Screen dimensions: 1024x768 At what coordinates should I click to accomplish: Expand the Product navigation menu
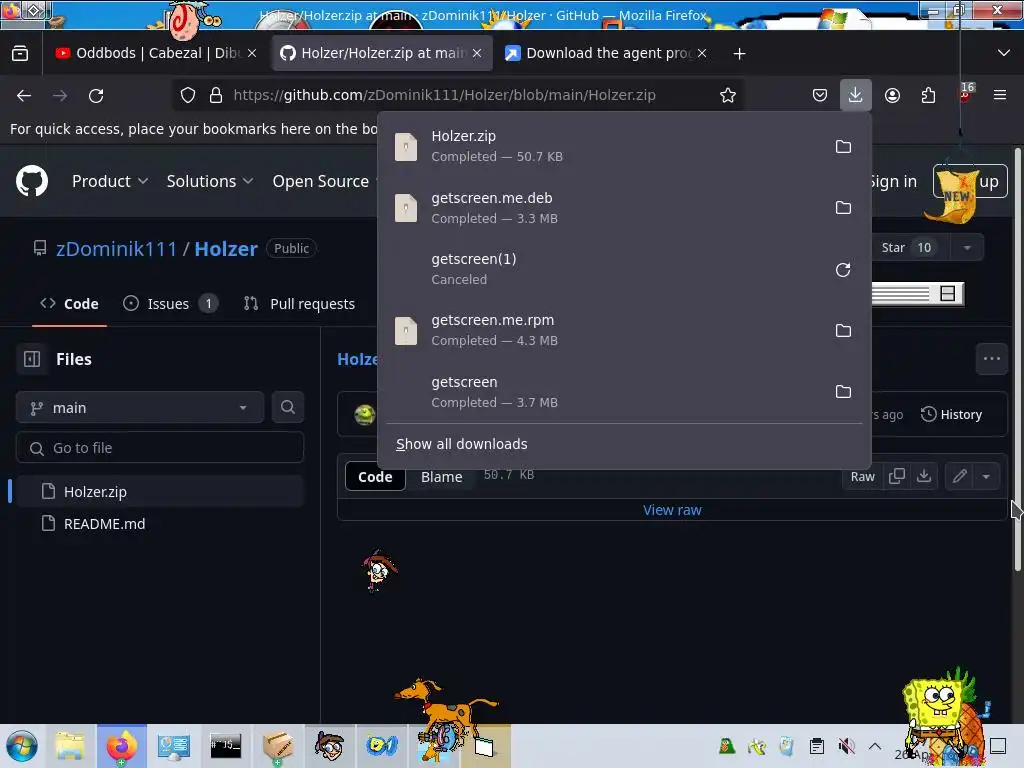tap(110, 181)
